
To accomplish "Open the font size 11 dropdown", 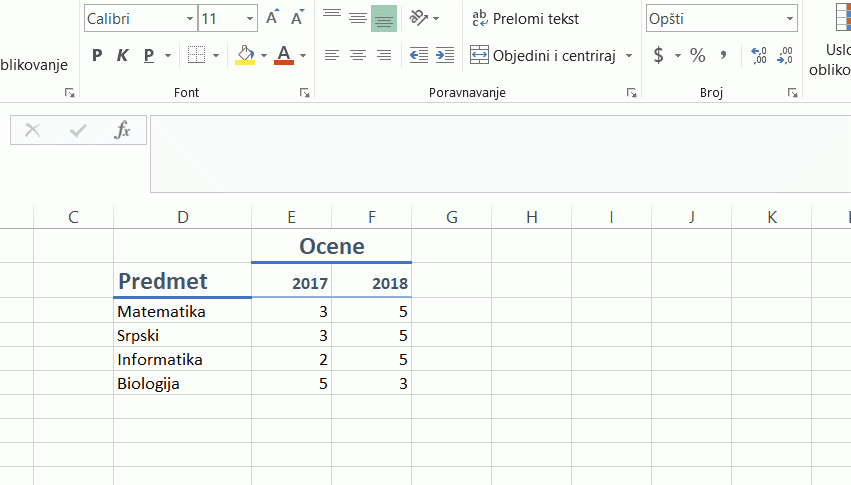I will [250, 18].
